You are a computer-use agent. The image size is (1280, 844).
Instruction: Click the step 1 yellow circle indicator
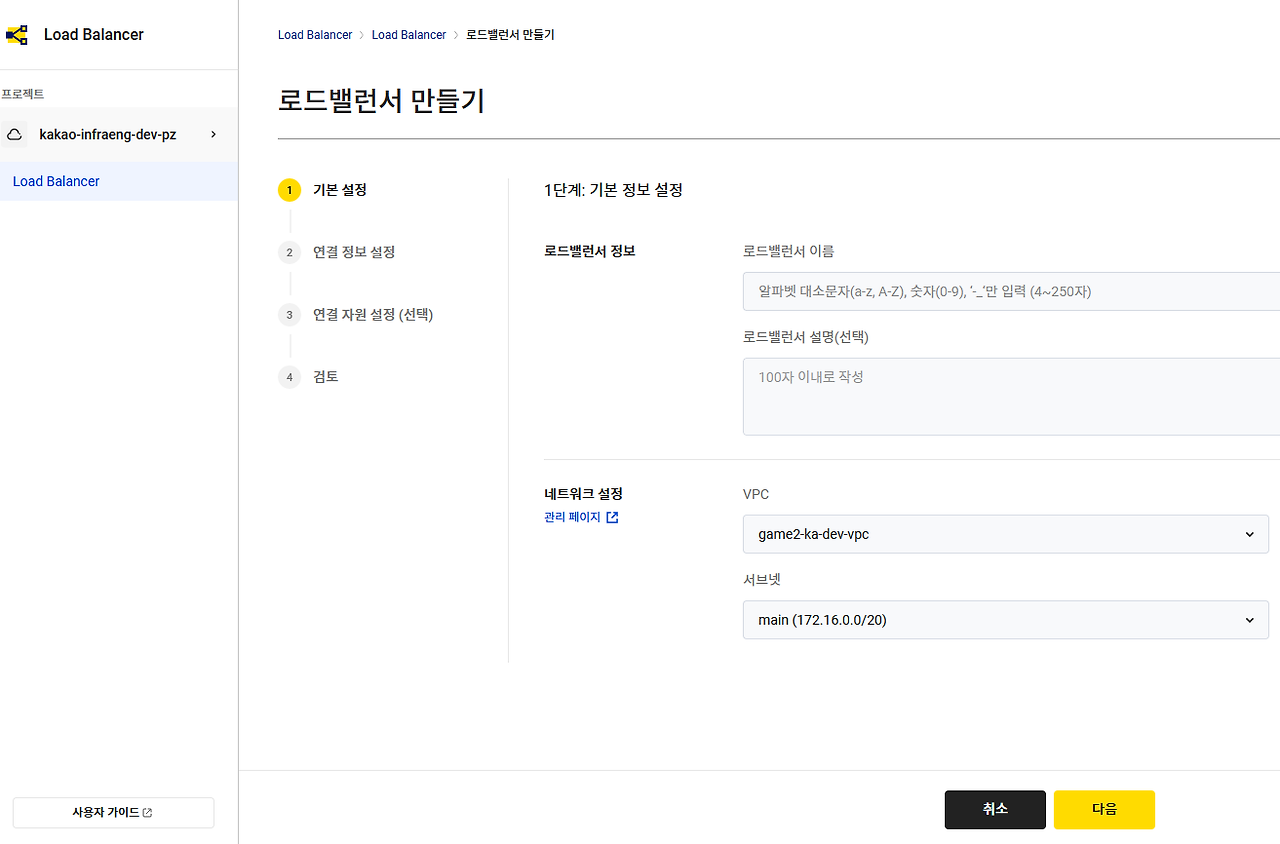tap(289, 190)
